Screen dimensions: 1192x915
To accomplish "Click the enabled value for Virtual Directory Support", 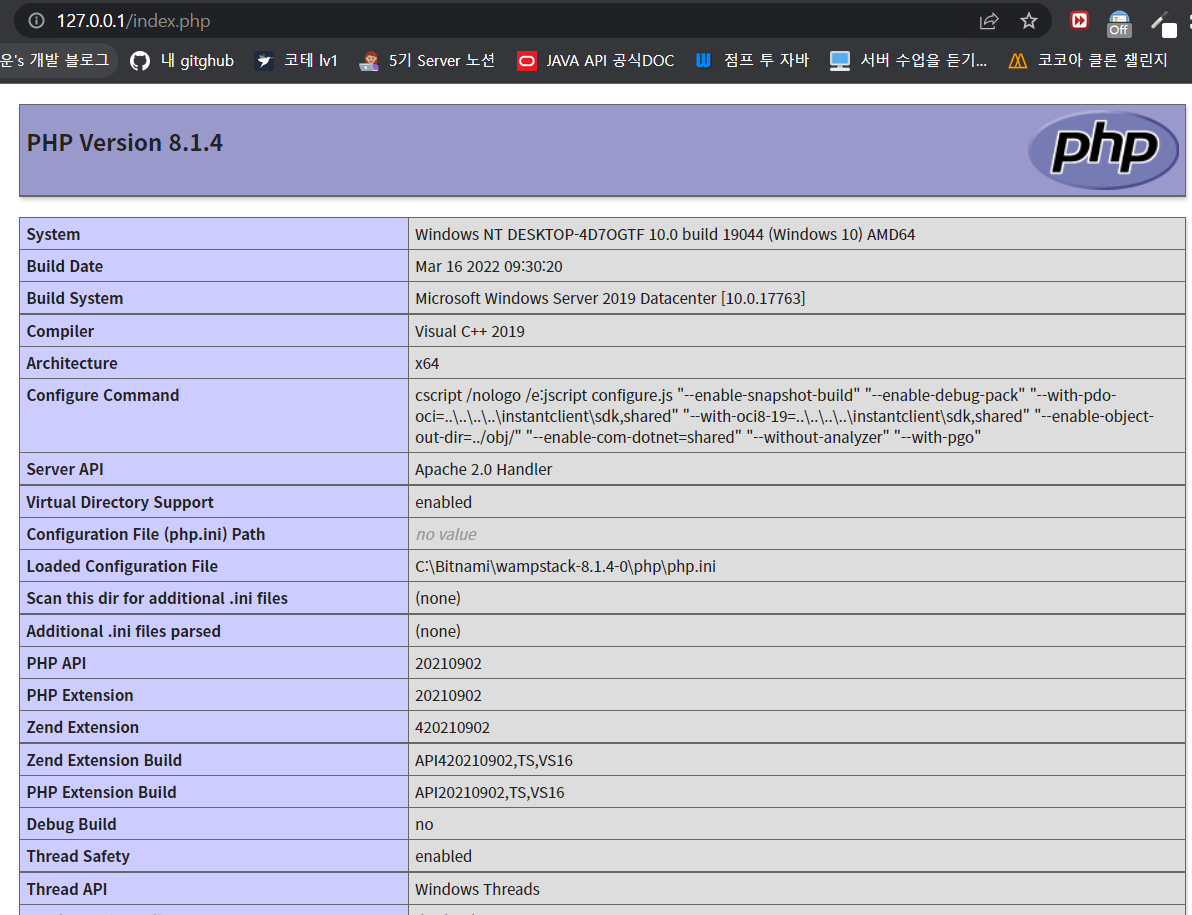I will (443, 502).
